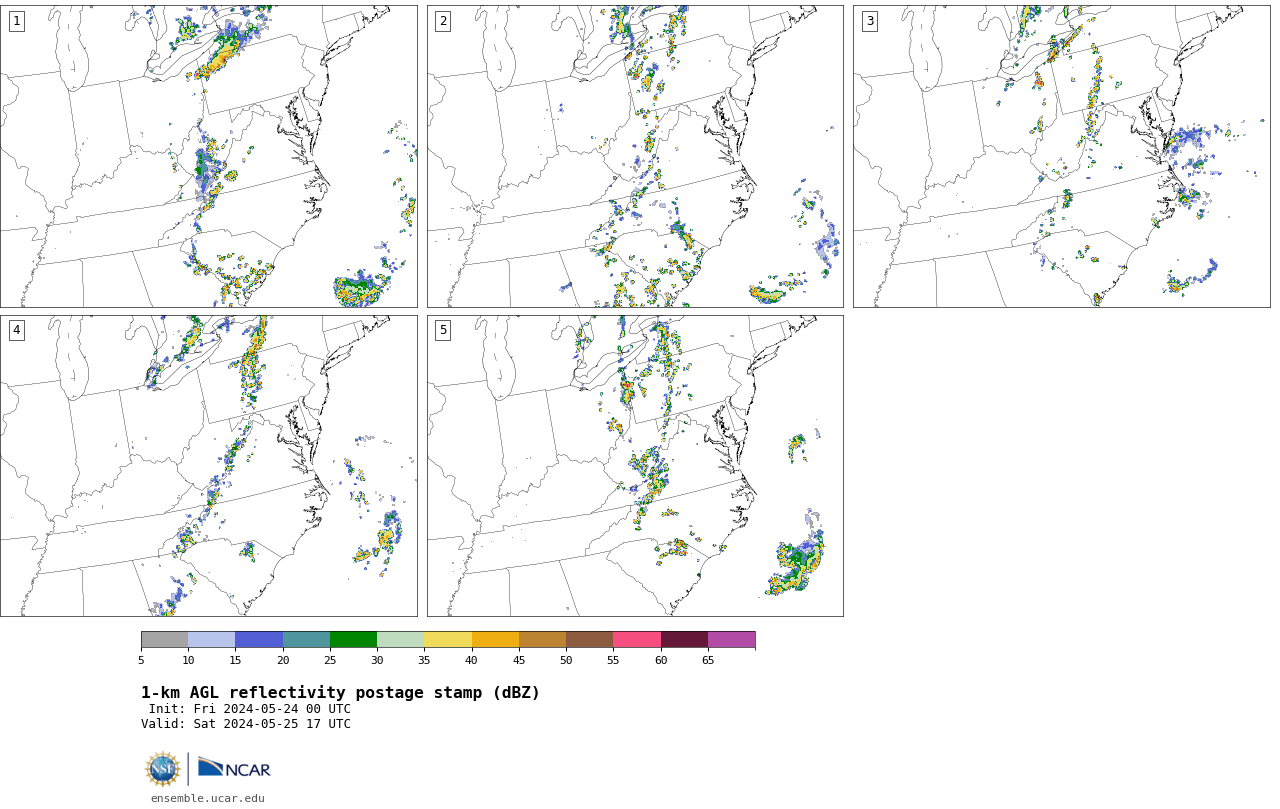Screen dimensions: 1280x809
Task: Click the orange 40-45 dBZ swatch
Action: click(495, 640)
